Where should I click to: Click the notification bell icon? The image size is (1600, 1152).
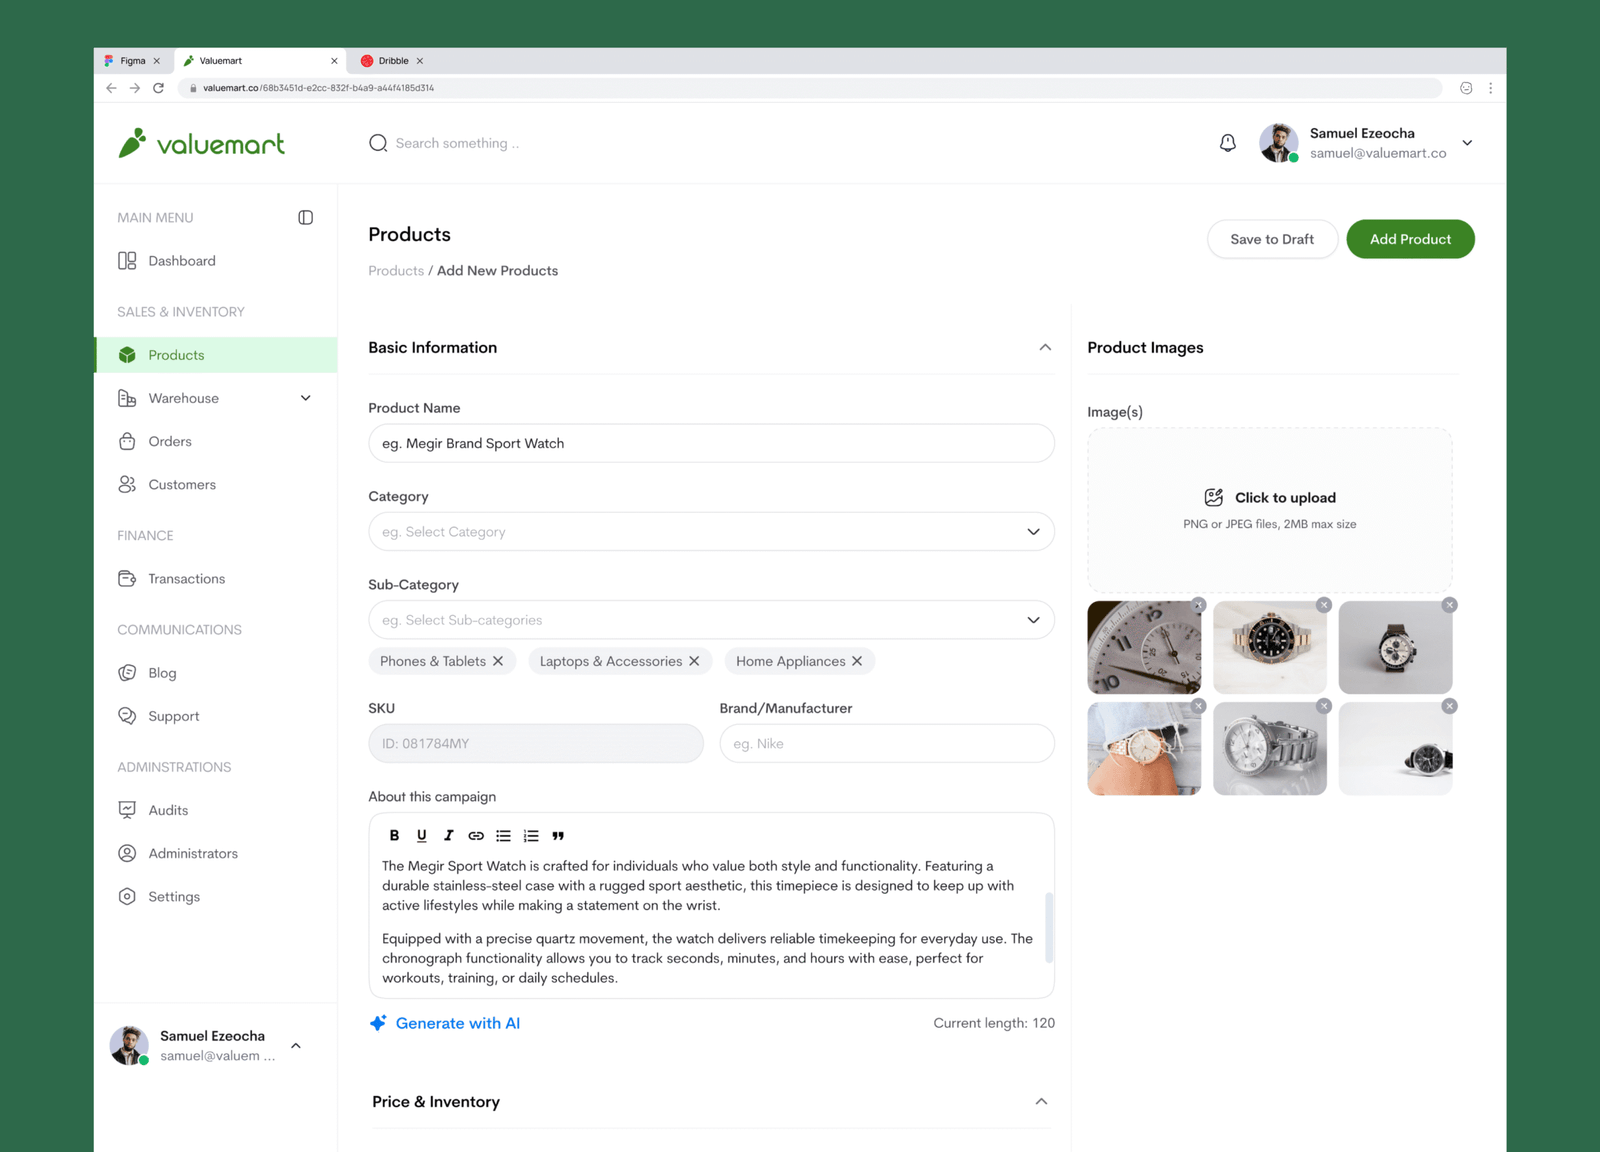coord(1227,143)
